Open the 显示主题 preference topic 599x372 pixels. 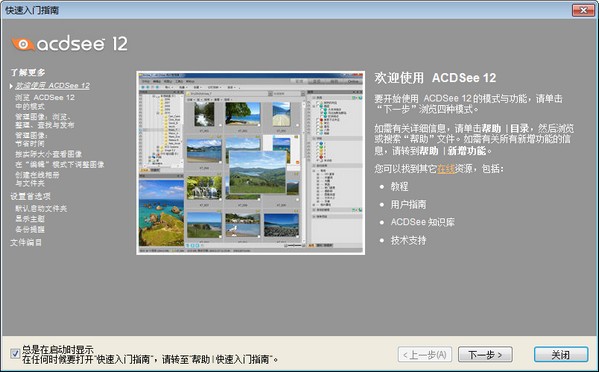coord(30,219)
